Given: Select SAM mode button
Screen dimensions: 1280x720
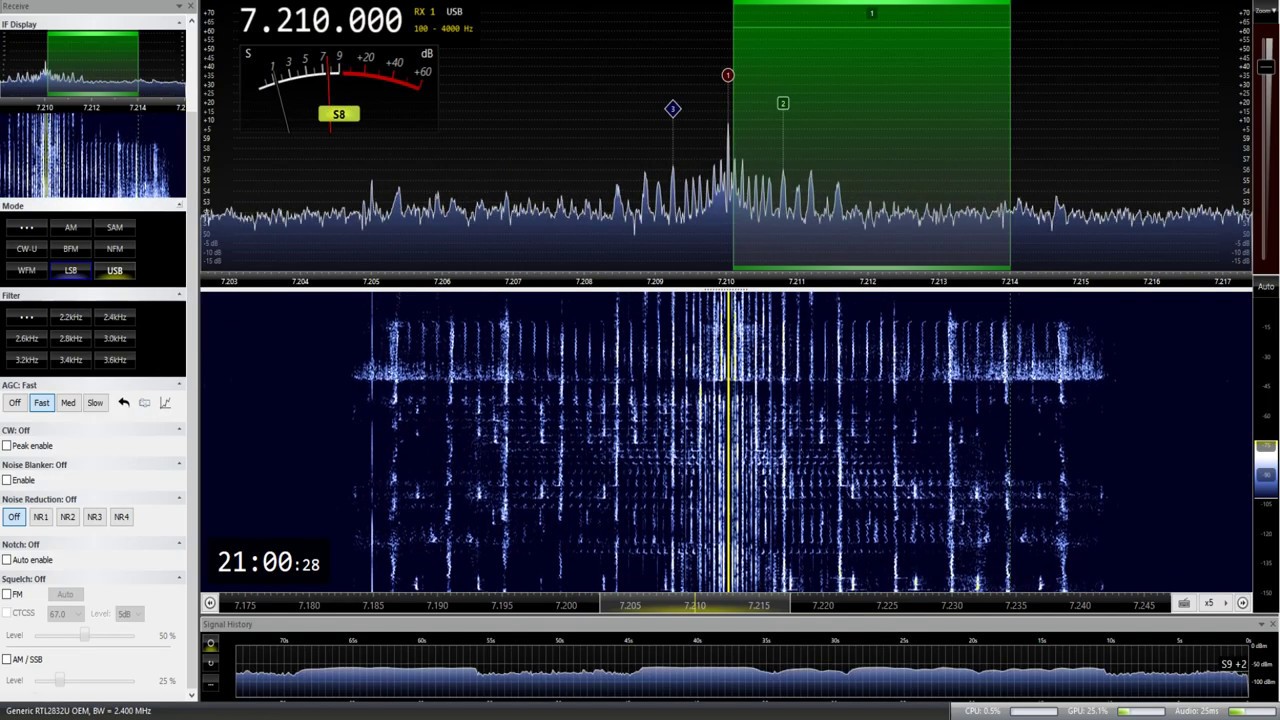Looking at the screenshot, I should pos(115,227).
